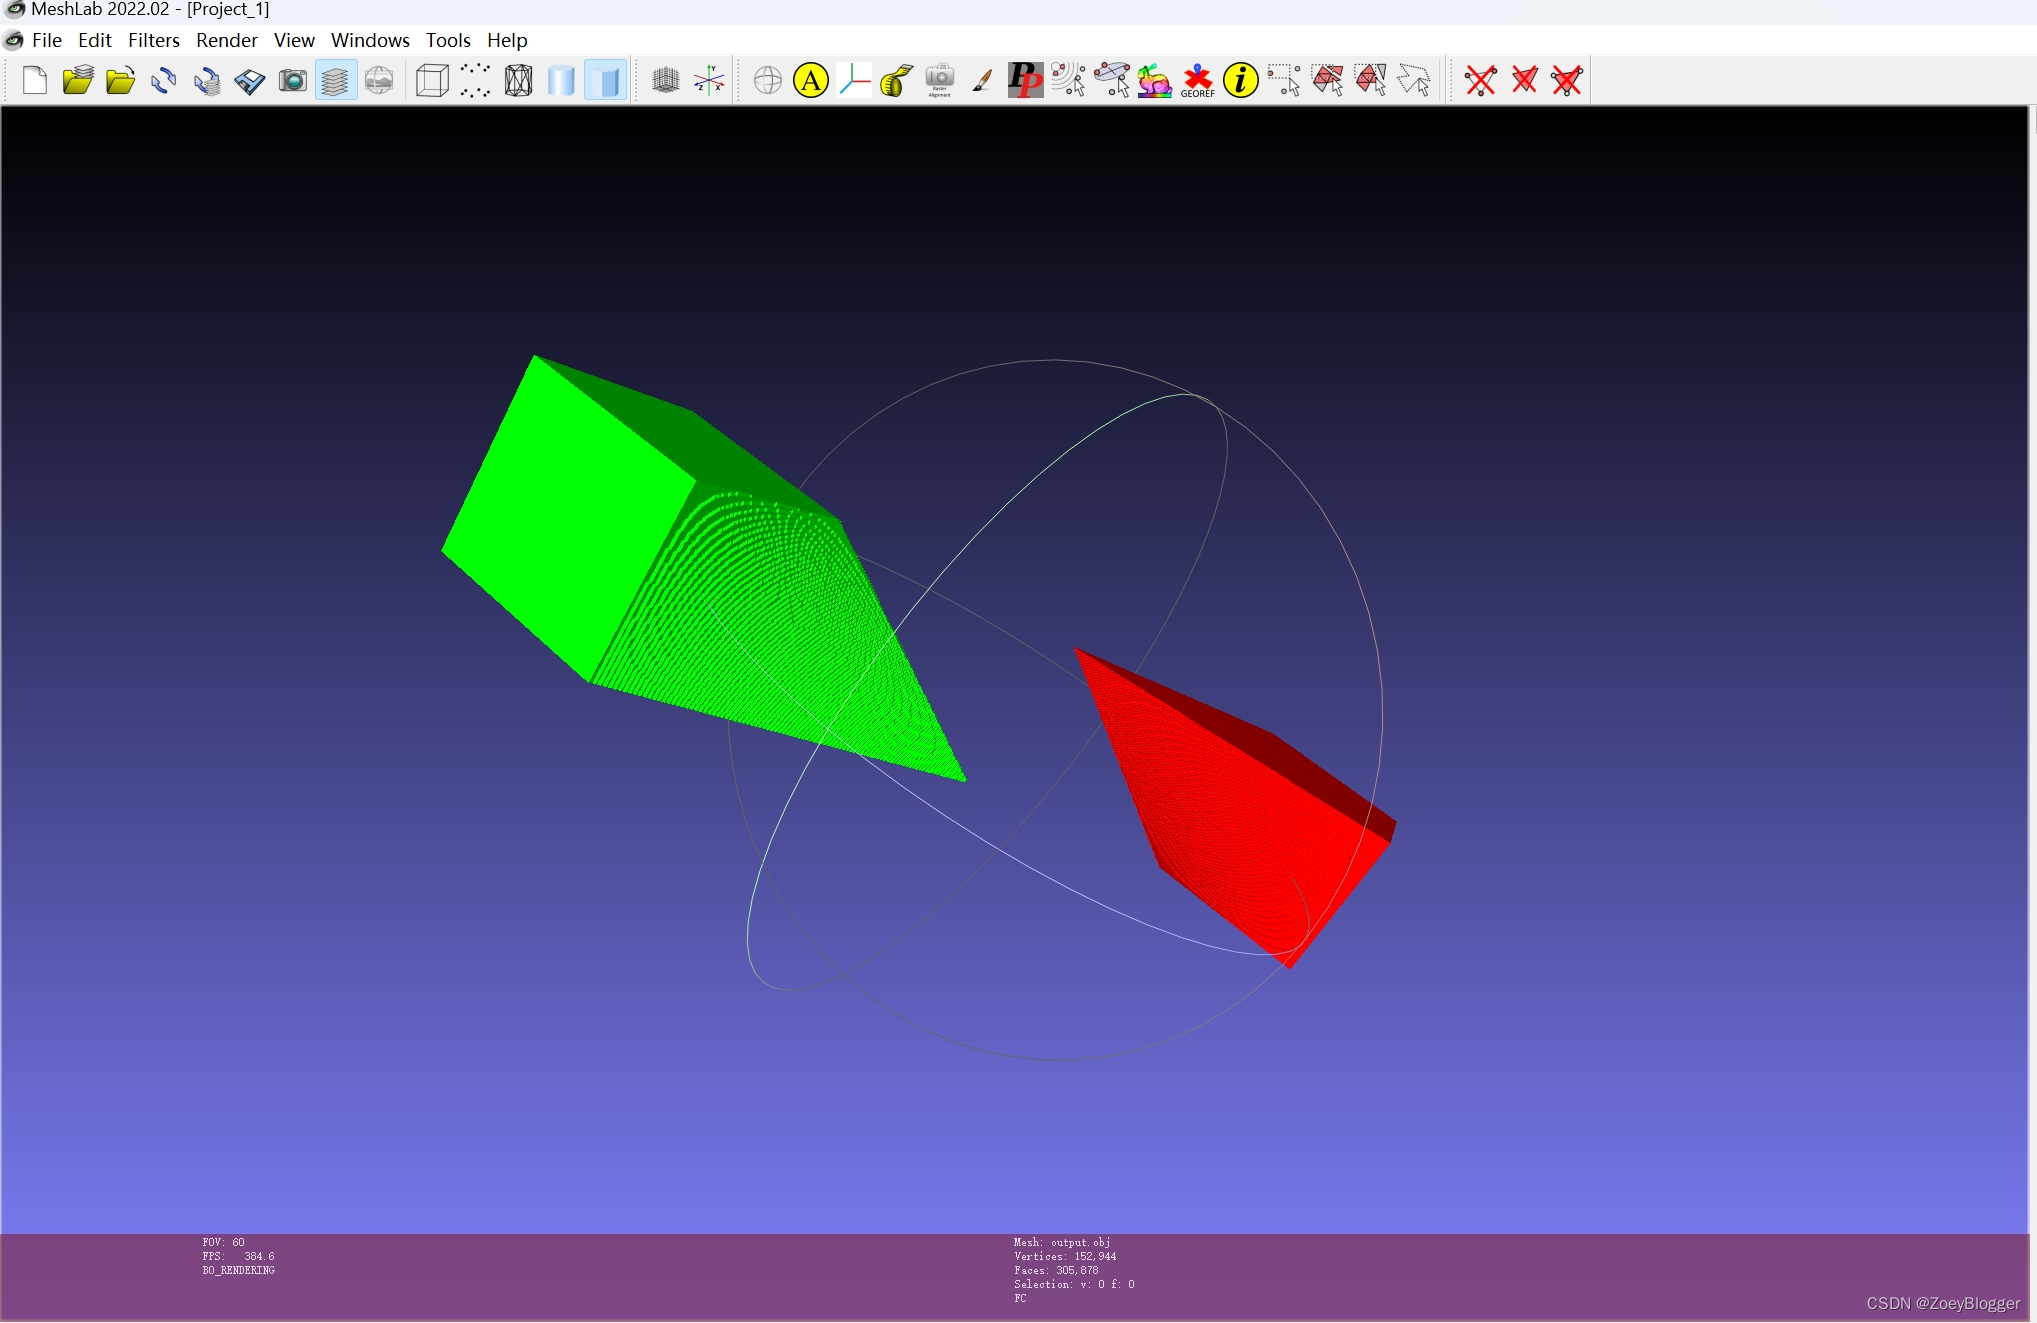
Task: Toggle bounding box display mode
Action: 432,80
